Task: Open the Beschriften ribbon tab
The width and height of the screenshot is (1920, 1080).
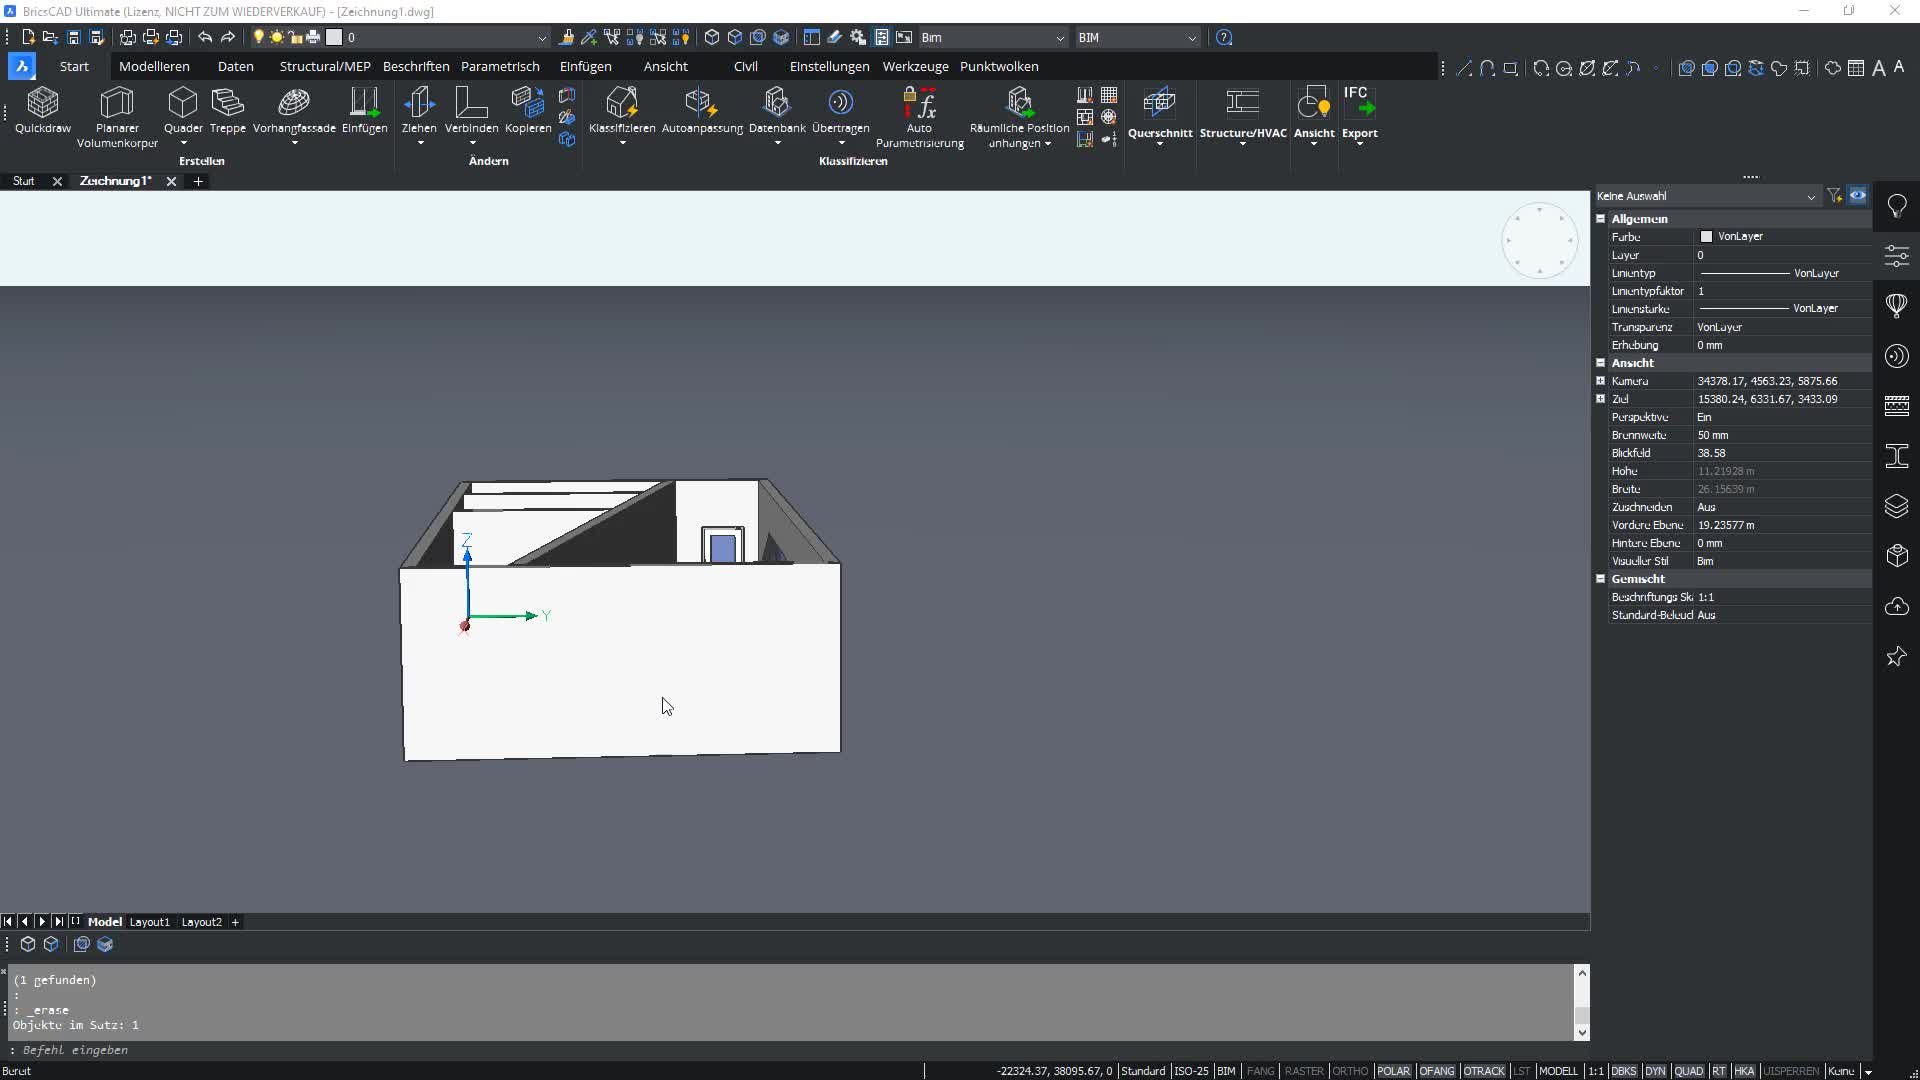Action: click(416, 66)
